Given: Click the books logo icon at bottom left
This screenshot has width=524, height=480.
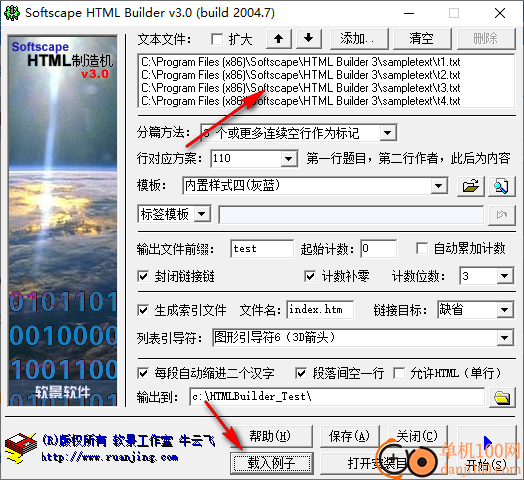Looking at the screenshot, I should click(21, 448).
